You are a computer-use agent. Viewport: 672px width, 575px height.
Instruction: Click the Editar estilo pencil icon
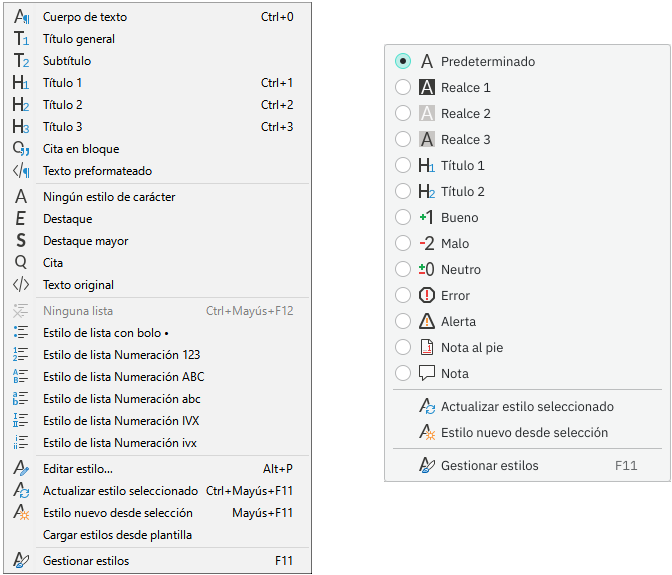click(x=21, y=469)
